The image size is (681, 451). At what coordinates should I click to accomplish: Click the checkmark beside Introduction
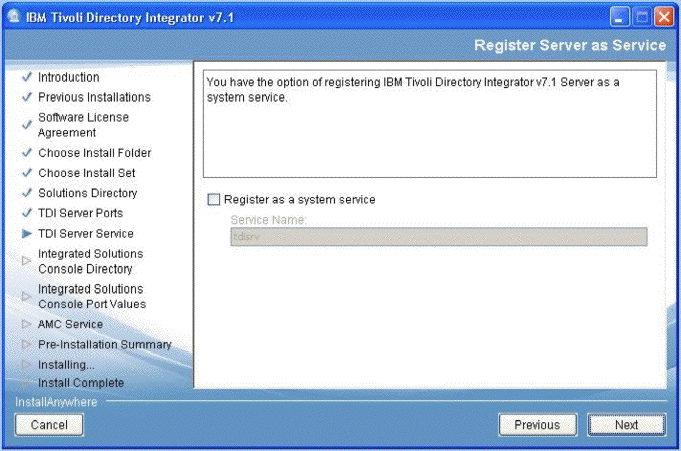tap(26, 77)
